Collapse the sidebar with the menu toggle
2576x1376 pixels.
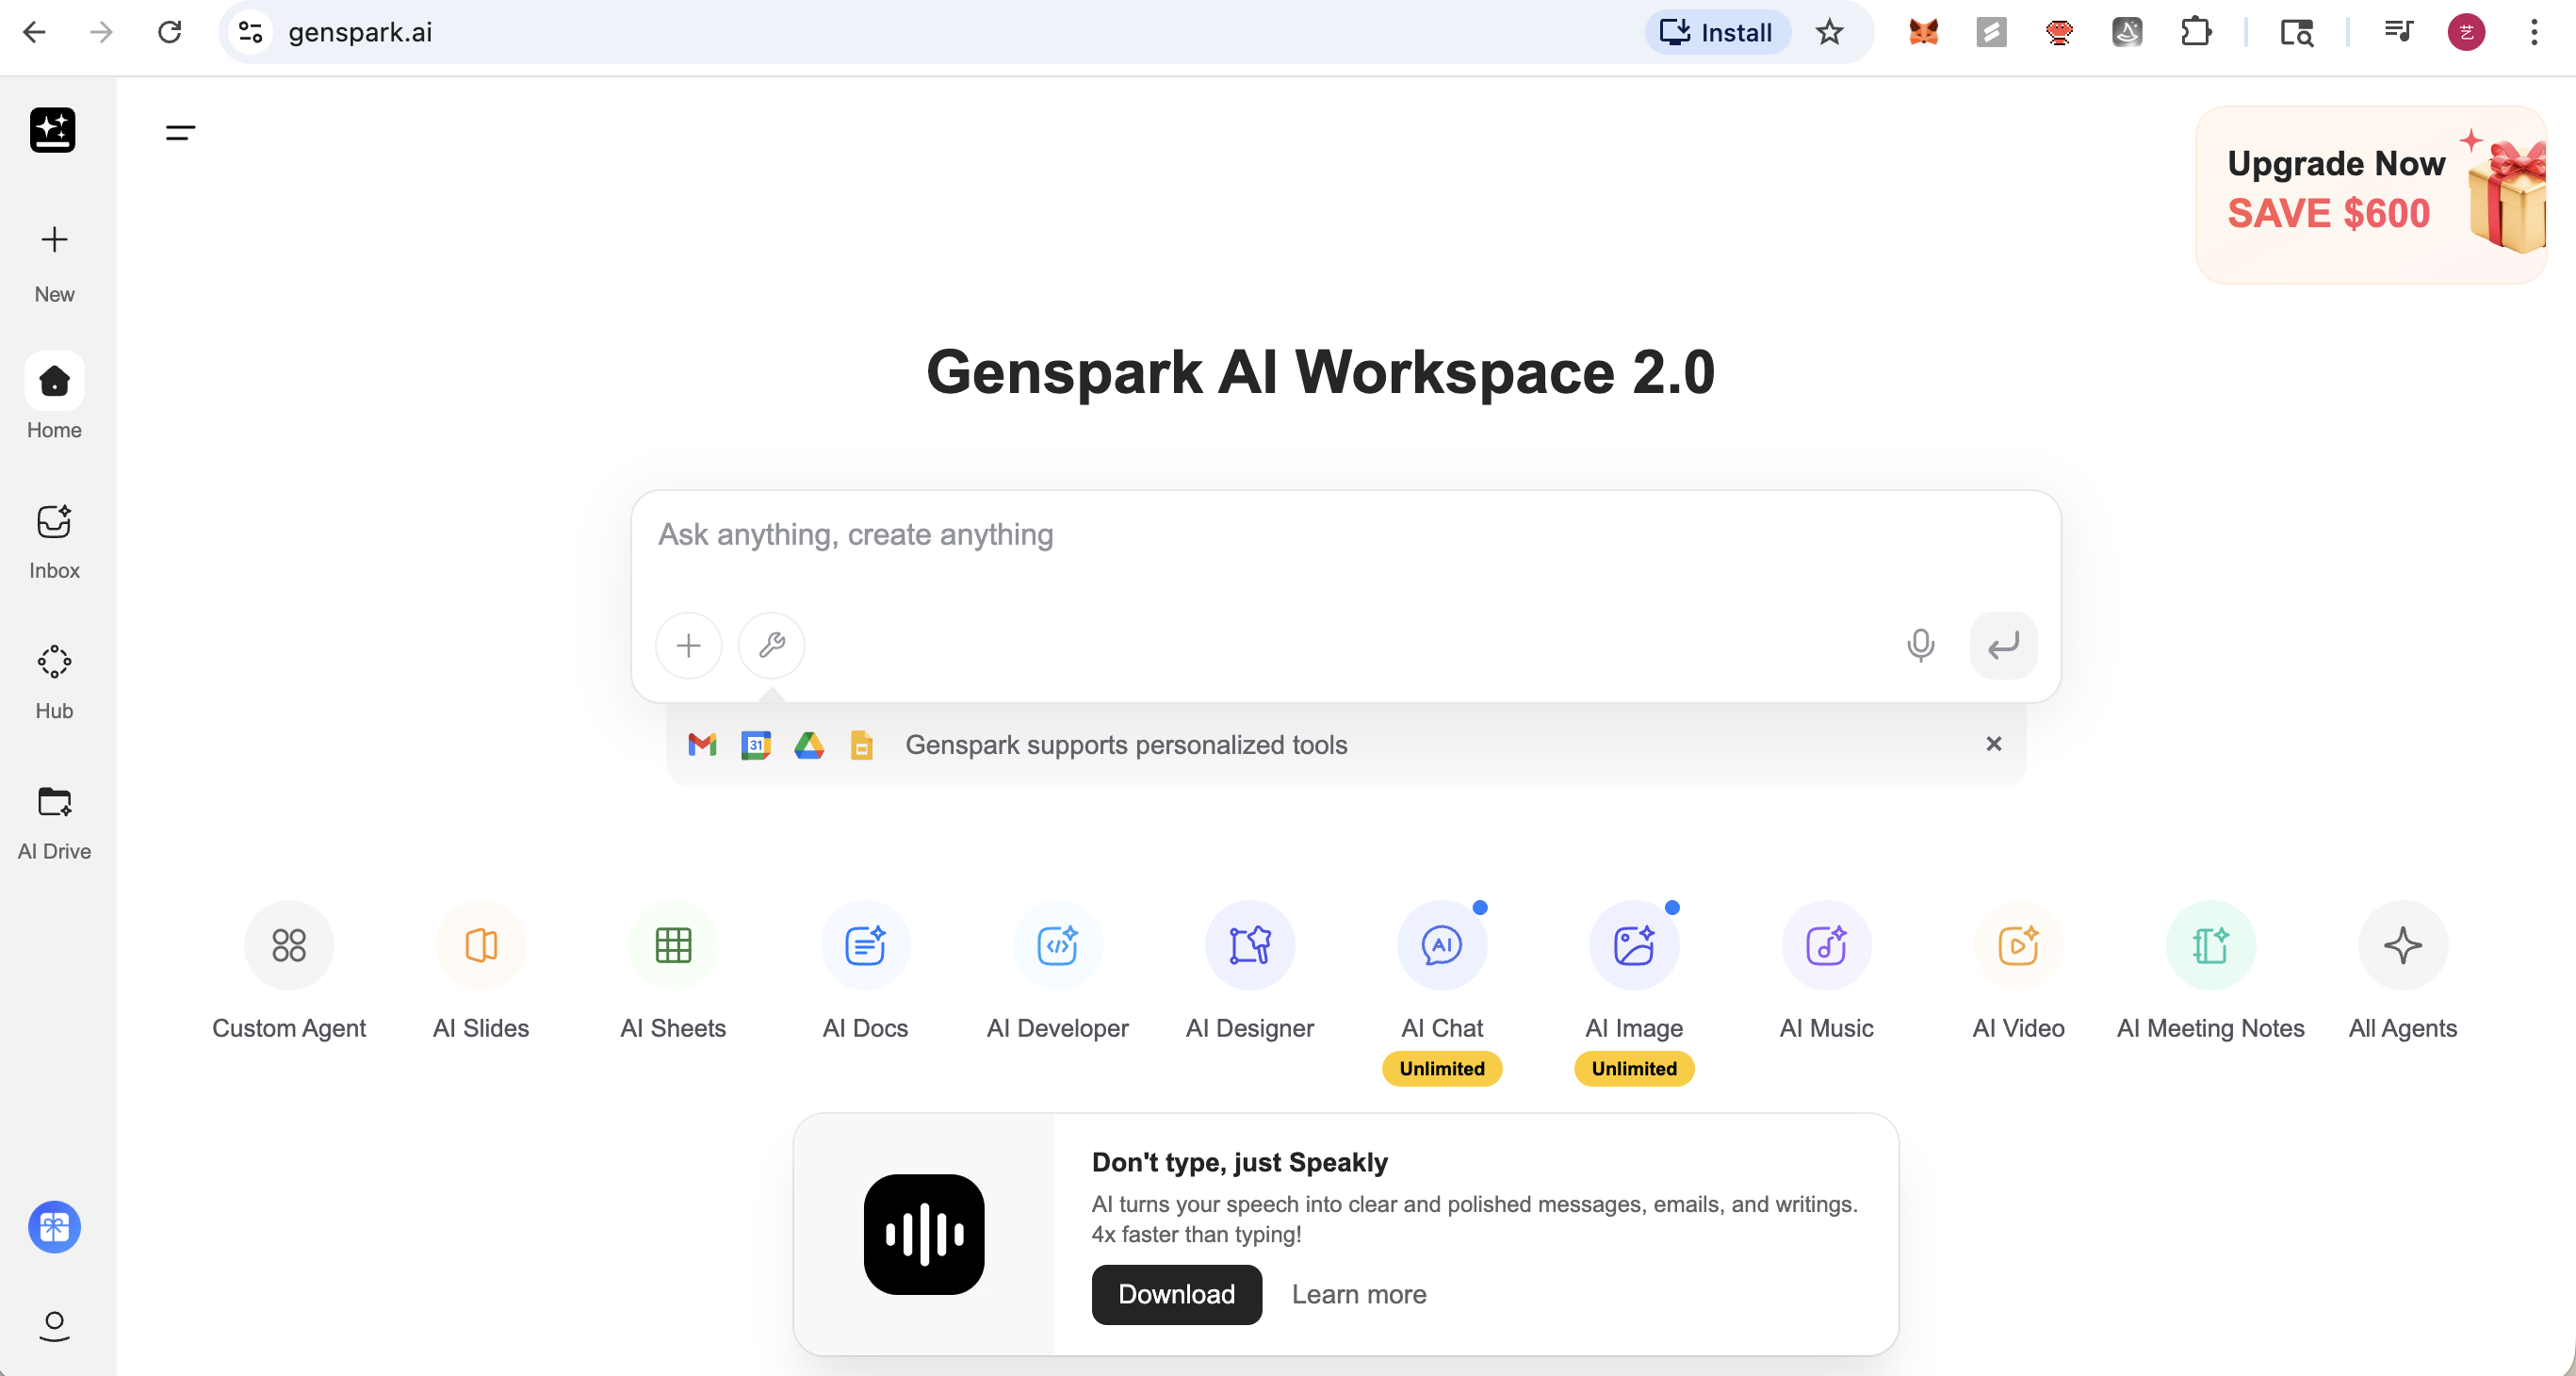pyautogui.click(x=180, y=132)
